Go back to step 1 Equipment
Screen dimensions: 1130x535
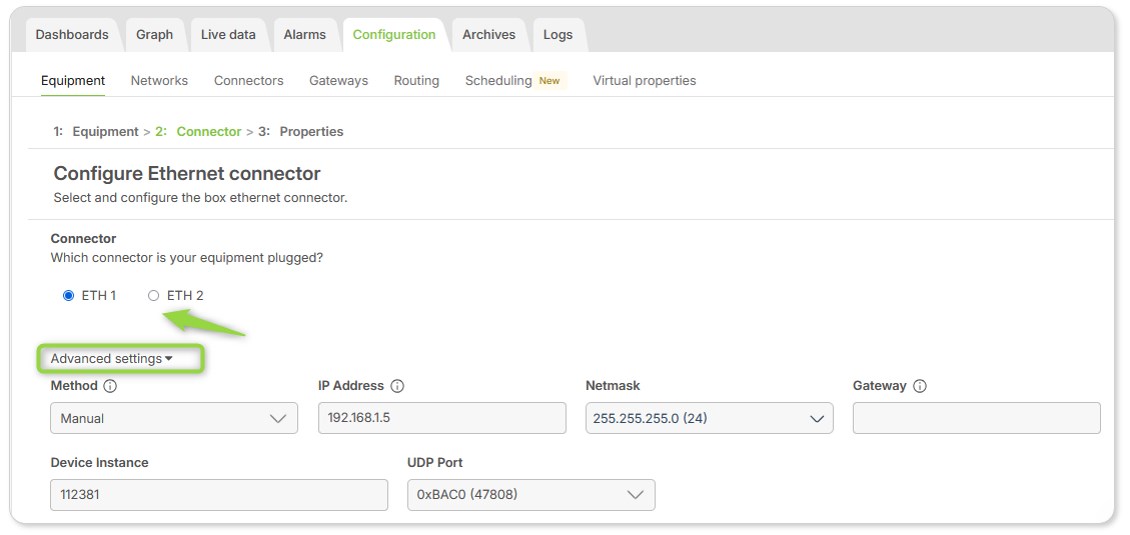[x=96, y=131]
